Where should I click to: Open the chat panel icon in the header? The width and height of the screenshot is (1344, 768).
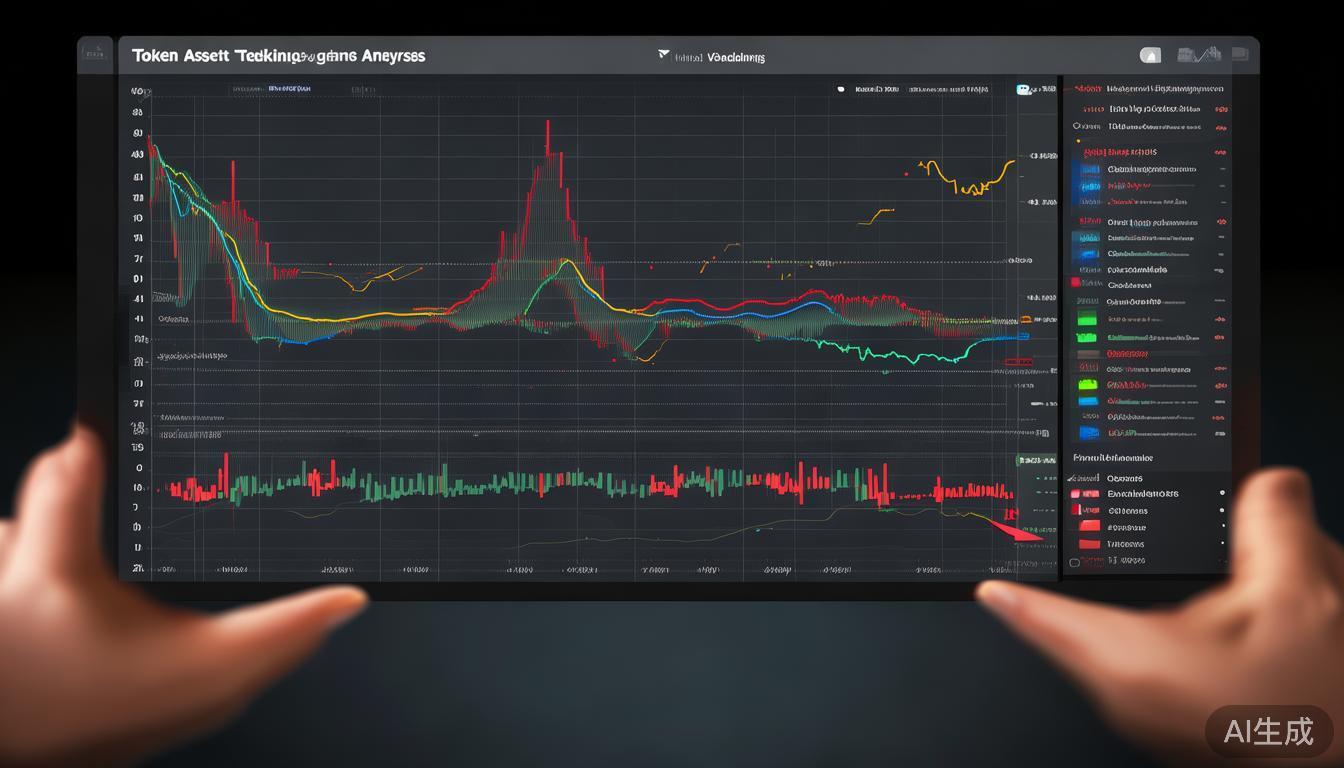click(x=1240, y=55)
